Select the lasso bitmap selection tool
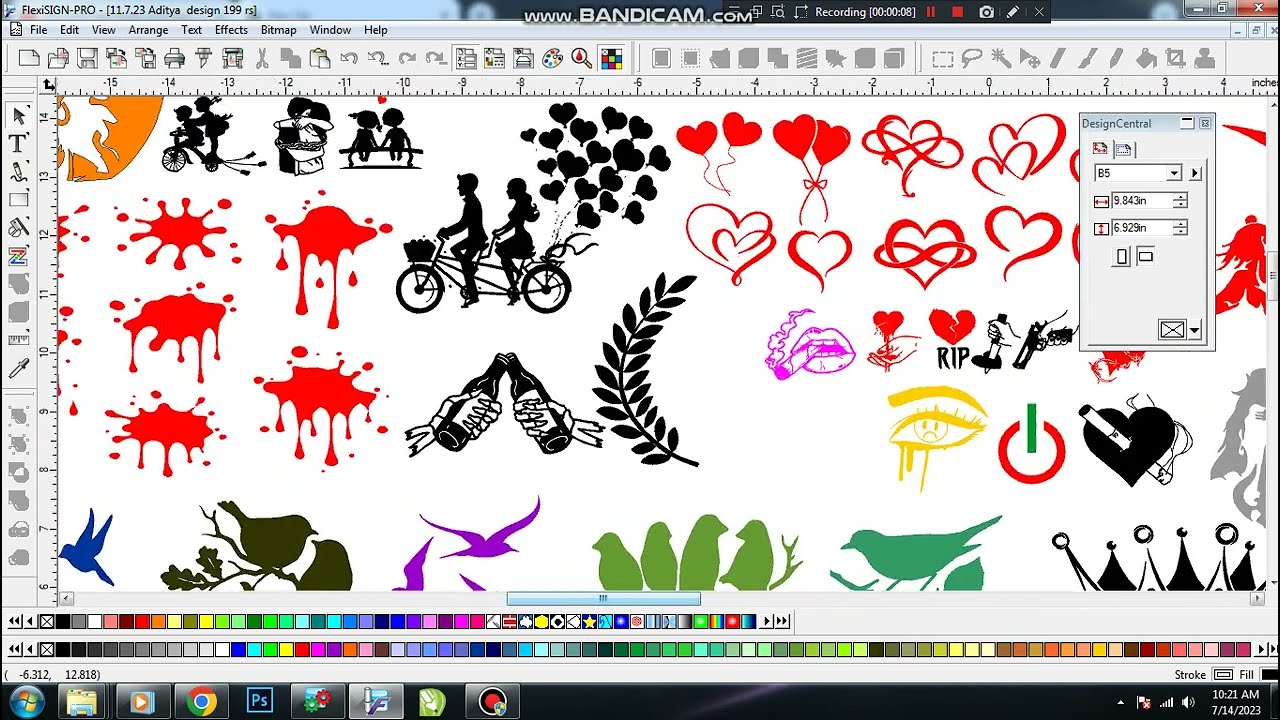This screenshot has width=1280, height=720. pos(971,58)
